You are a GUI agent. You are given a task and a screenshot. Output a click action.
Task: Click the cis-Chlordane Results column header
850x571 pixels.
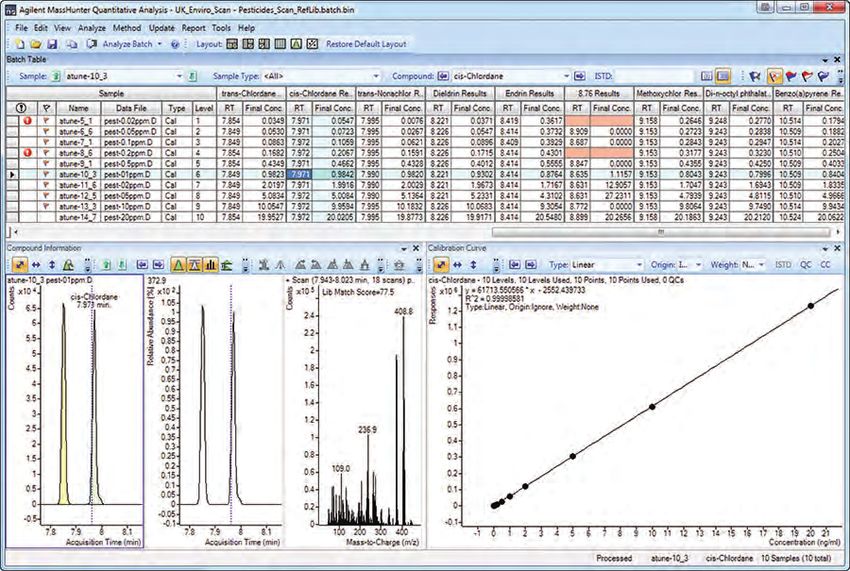tap(321, 93)
